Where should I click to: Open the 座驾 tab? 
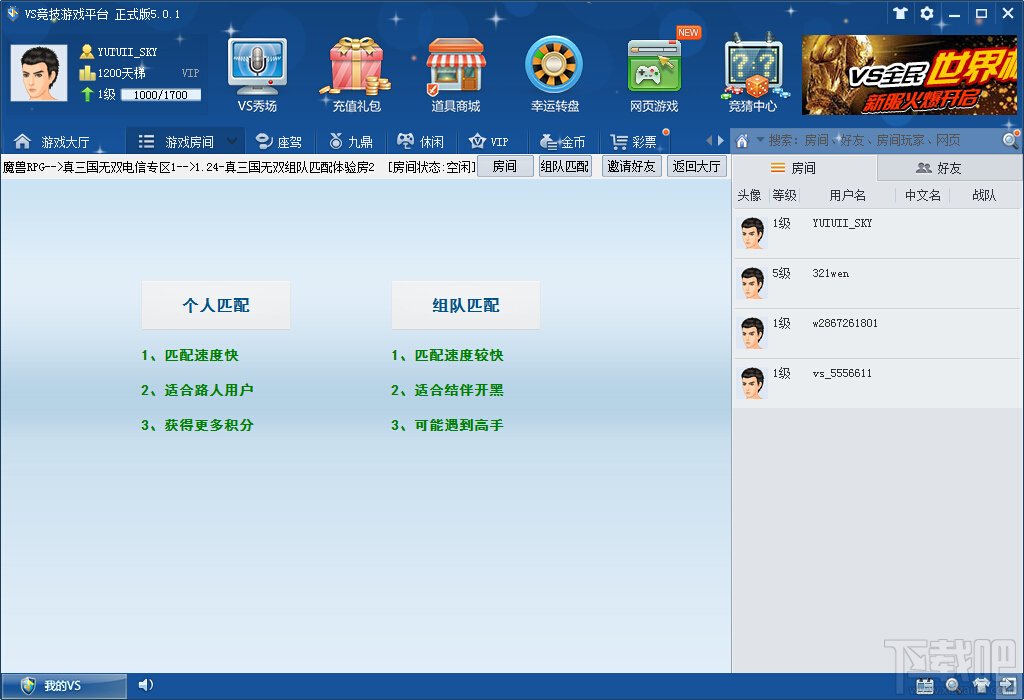click(x=279, y=141)
